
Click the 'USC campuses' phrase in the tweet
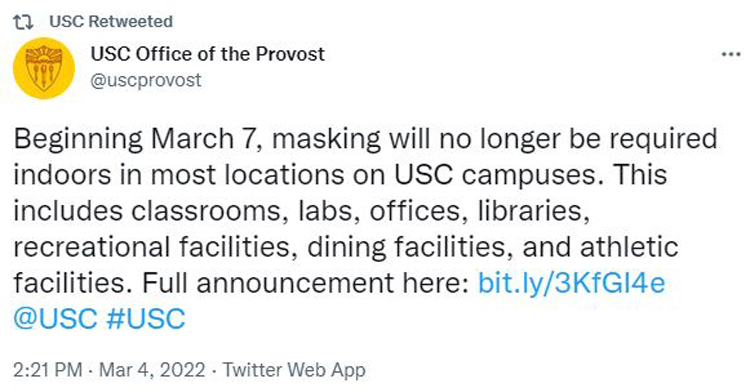tap(496, 174)
